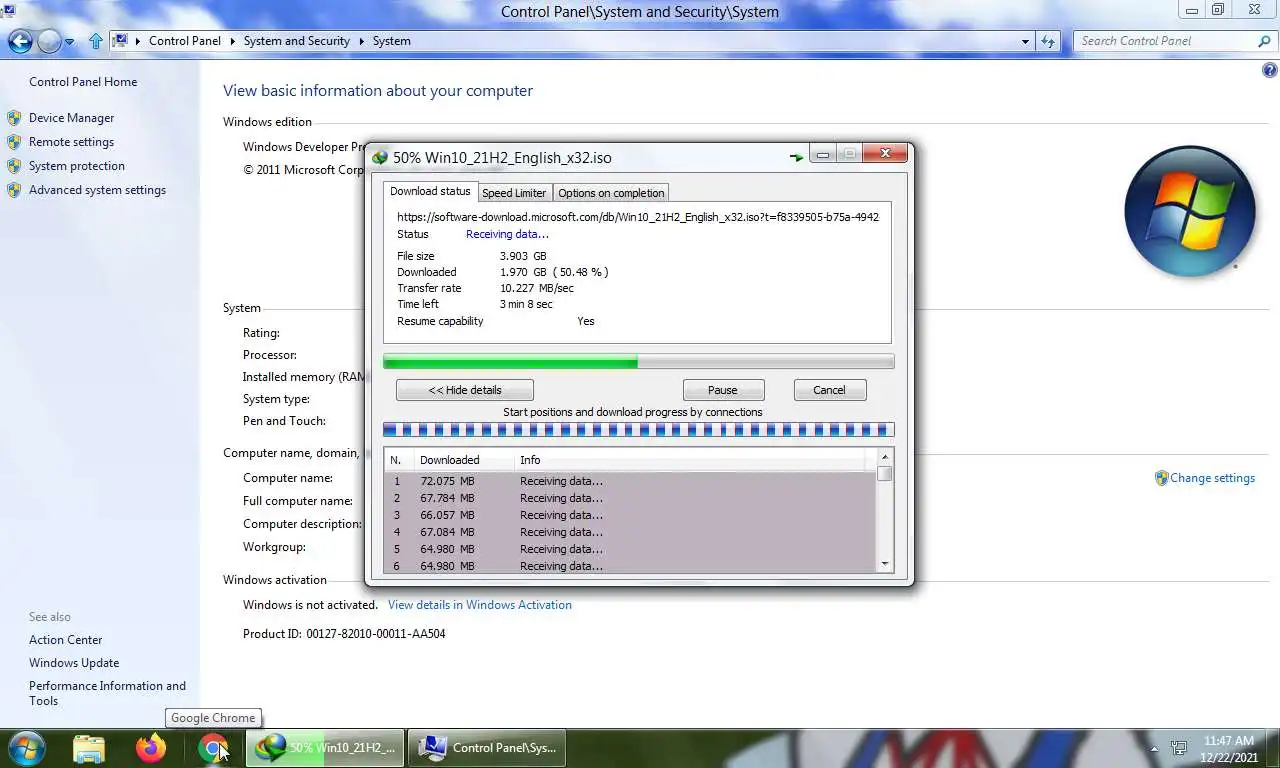Show hidden system tray icons
Viewport: 1280px width, 768px height.
coord(1154,748)
